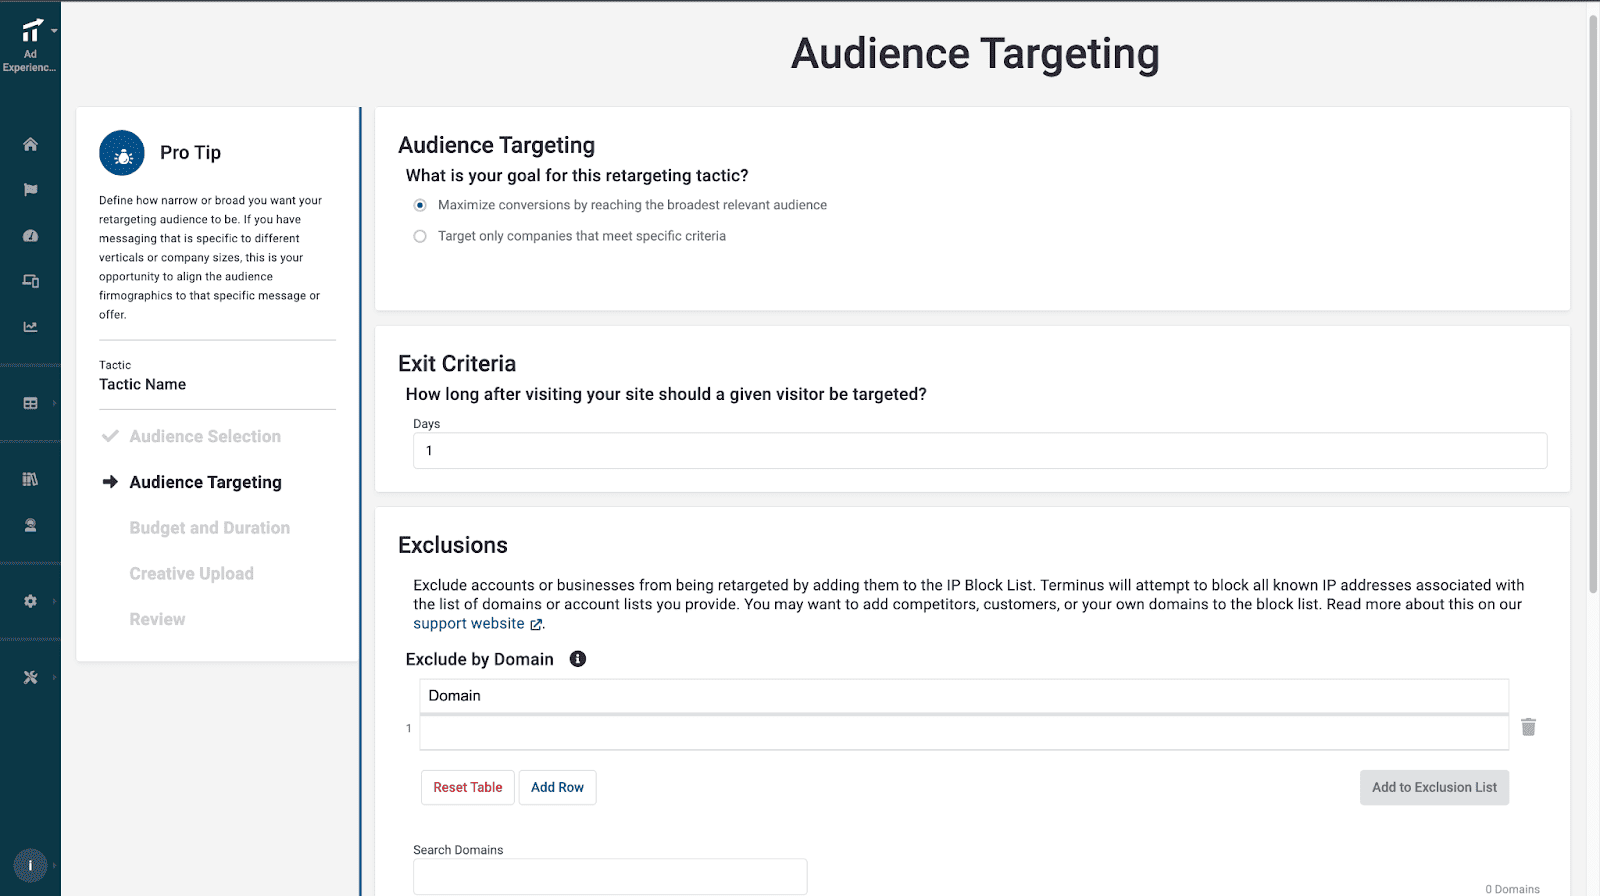Click the info icon beside Exclude by Domain
Screen dimensions: 1600x896
[x=577, y=659]
